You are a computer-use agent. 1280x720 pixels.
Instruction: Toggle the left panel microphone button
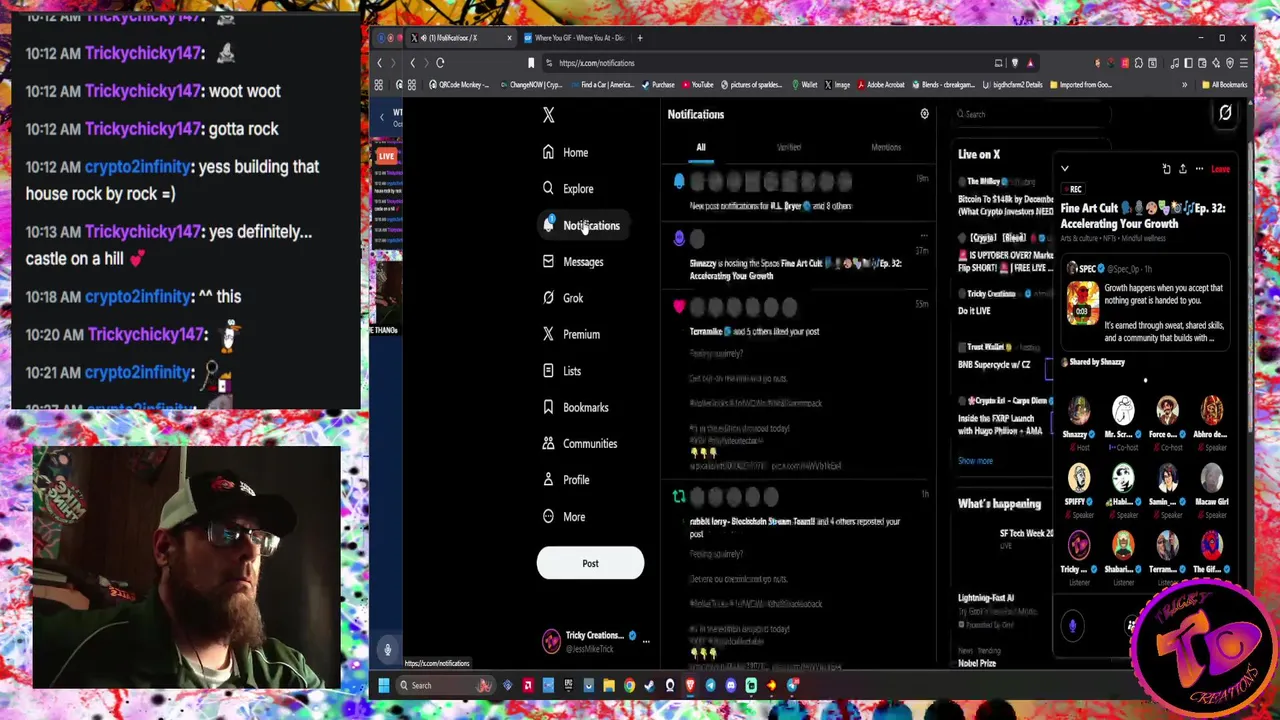[387, 650]
